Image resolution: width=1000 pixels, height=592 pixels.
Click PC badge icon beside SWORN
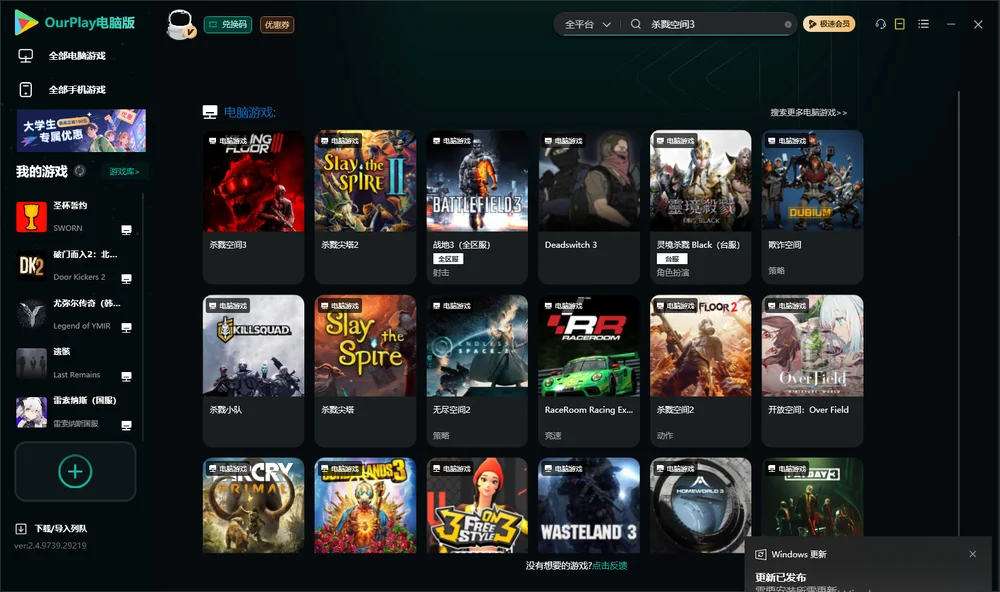click(126, 230)
